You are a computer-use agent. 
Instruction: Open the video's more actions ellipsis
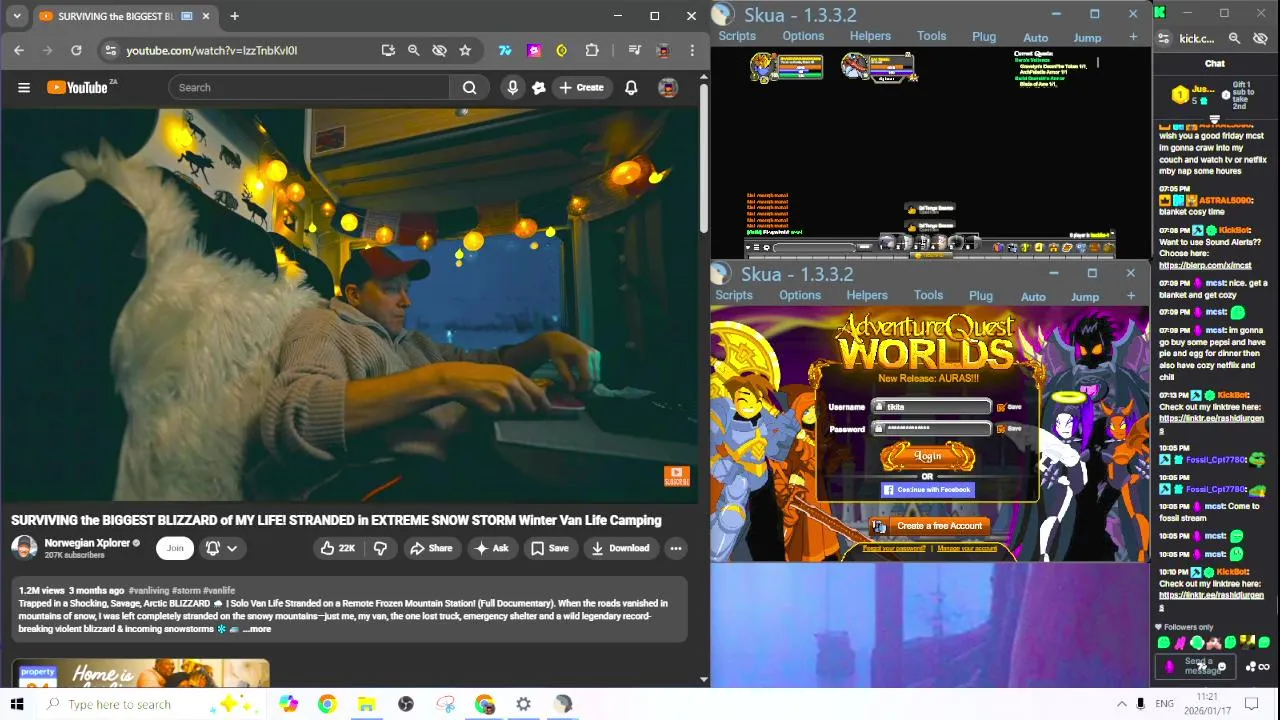pos(676,548)
